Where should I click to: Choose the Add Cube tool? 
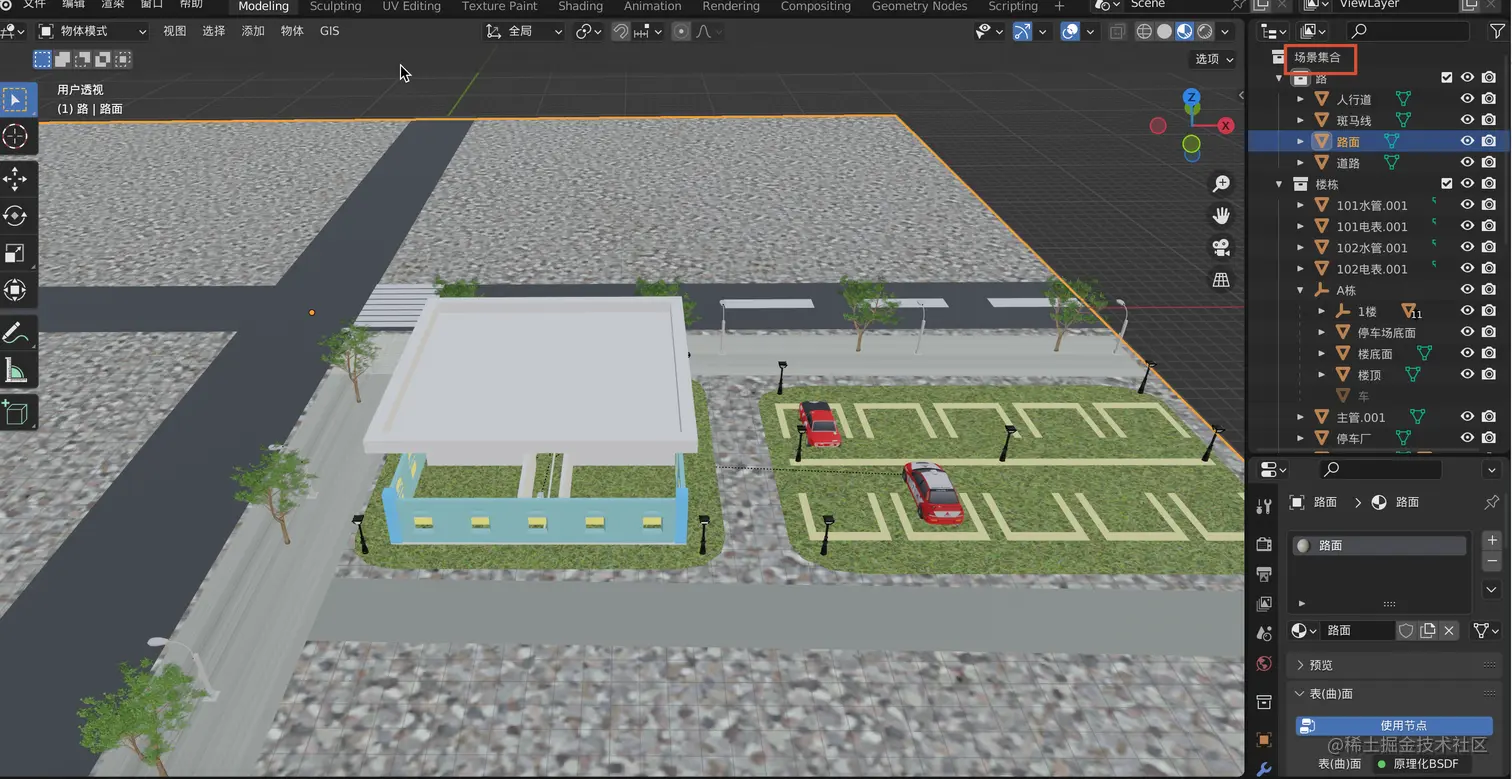tap(16, 412)
